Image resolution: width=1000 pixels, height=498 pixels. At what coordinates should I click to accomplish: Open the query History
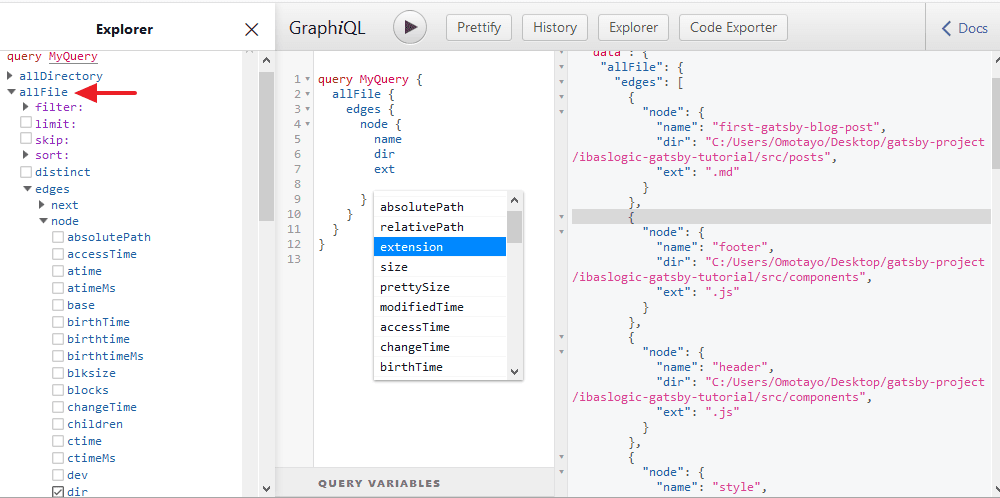tap(555, 27)
